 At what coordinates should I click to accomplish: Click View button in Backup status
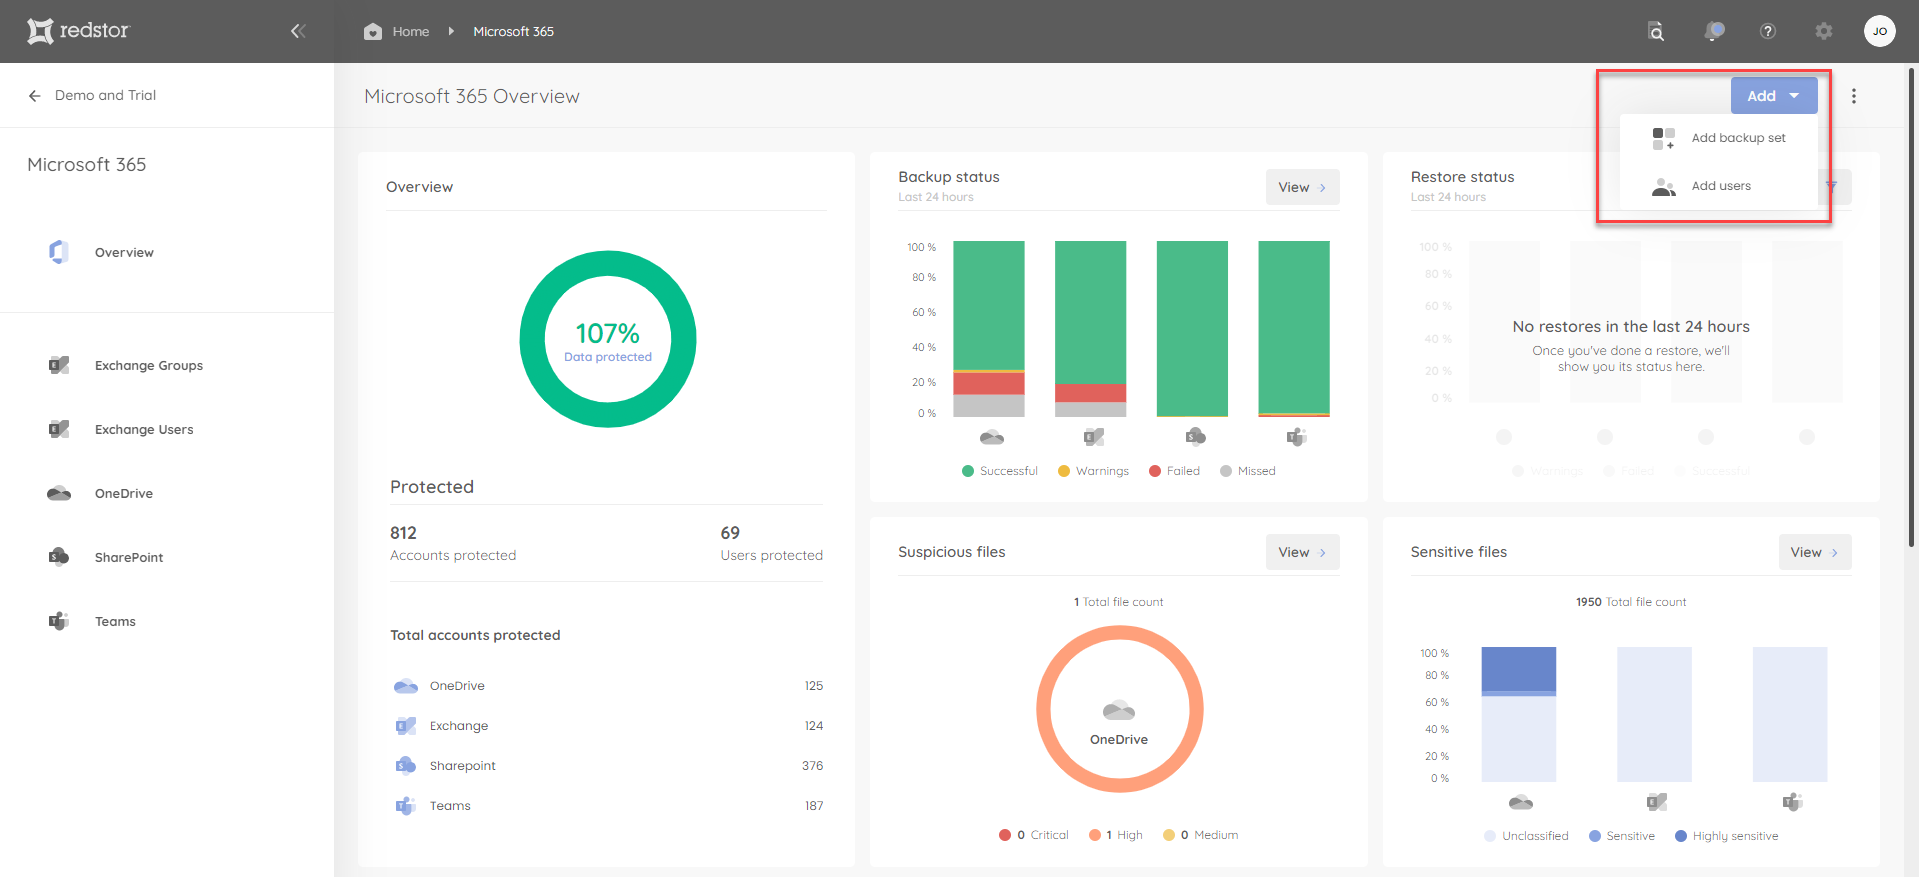[1302, 187]
